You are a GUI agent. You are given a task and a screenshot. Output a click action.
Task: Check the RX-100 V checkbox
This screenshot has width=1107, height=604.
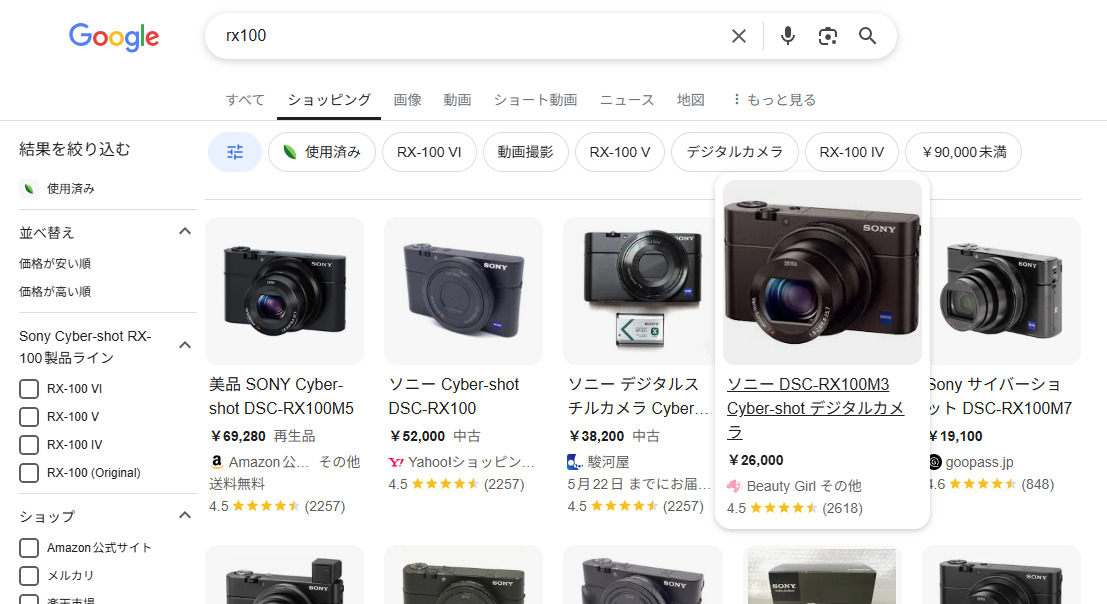(29, 417)
